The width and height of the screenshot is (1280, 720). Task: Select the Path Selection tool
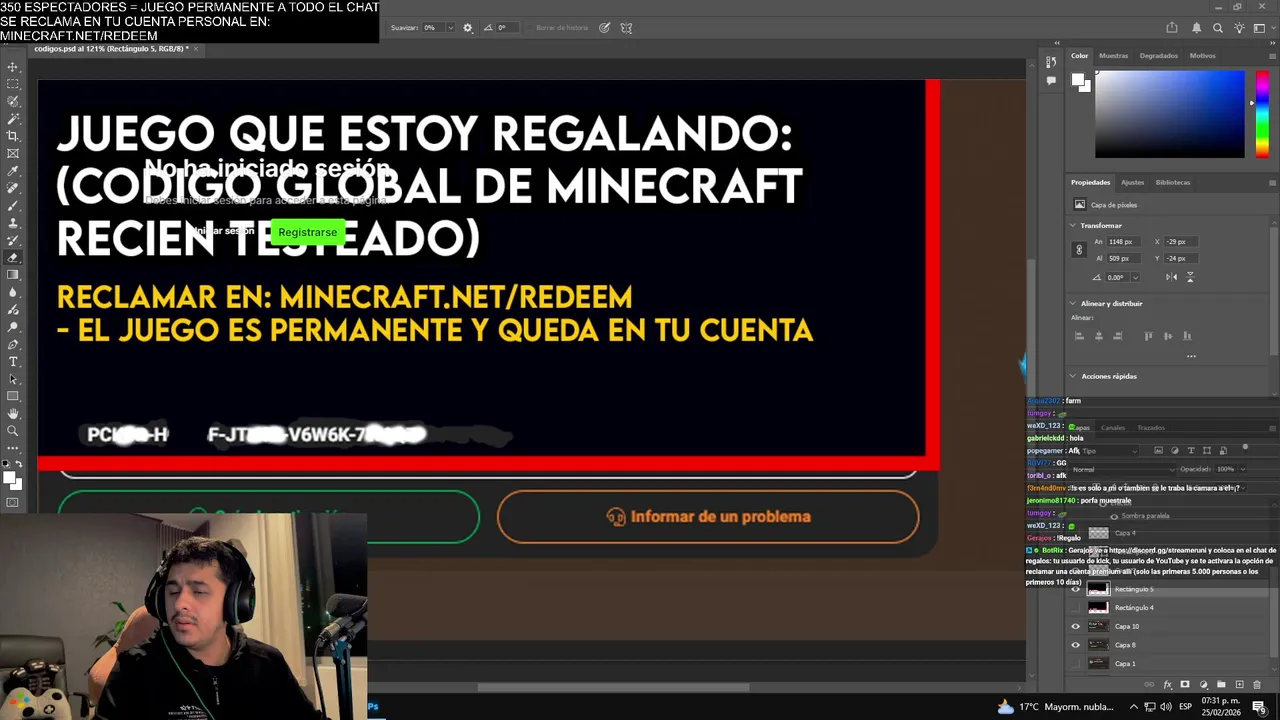click(13, 379)
